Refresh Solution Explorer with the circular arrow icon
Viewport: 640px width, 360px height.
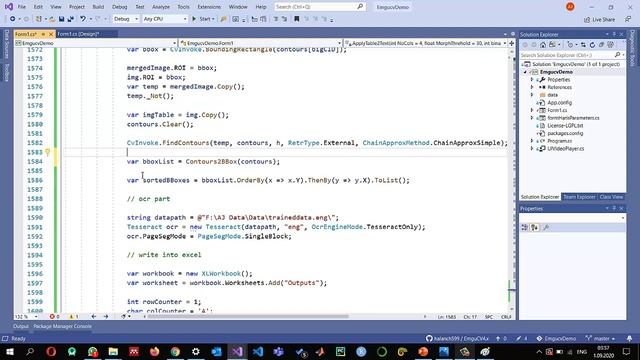pyautogui.click(x=592, y=45)
